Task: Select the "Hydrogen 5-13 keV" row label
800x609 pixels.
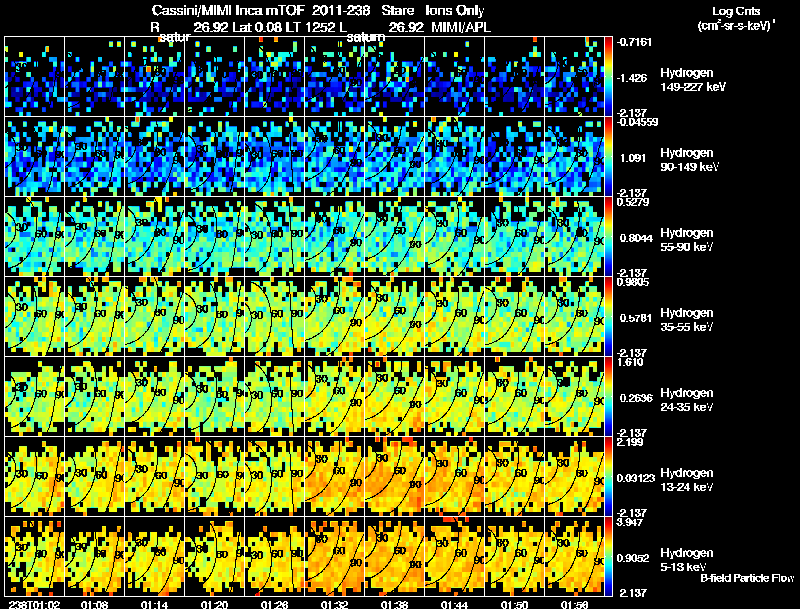Action: point(686,560)
